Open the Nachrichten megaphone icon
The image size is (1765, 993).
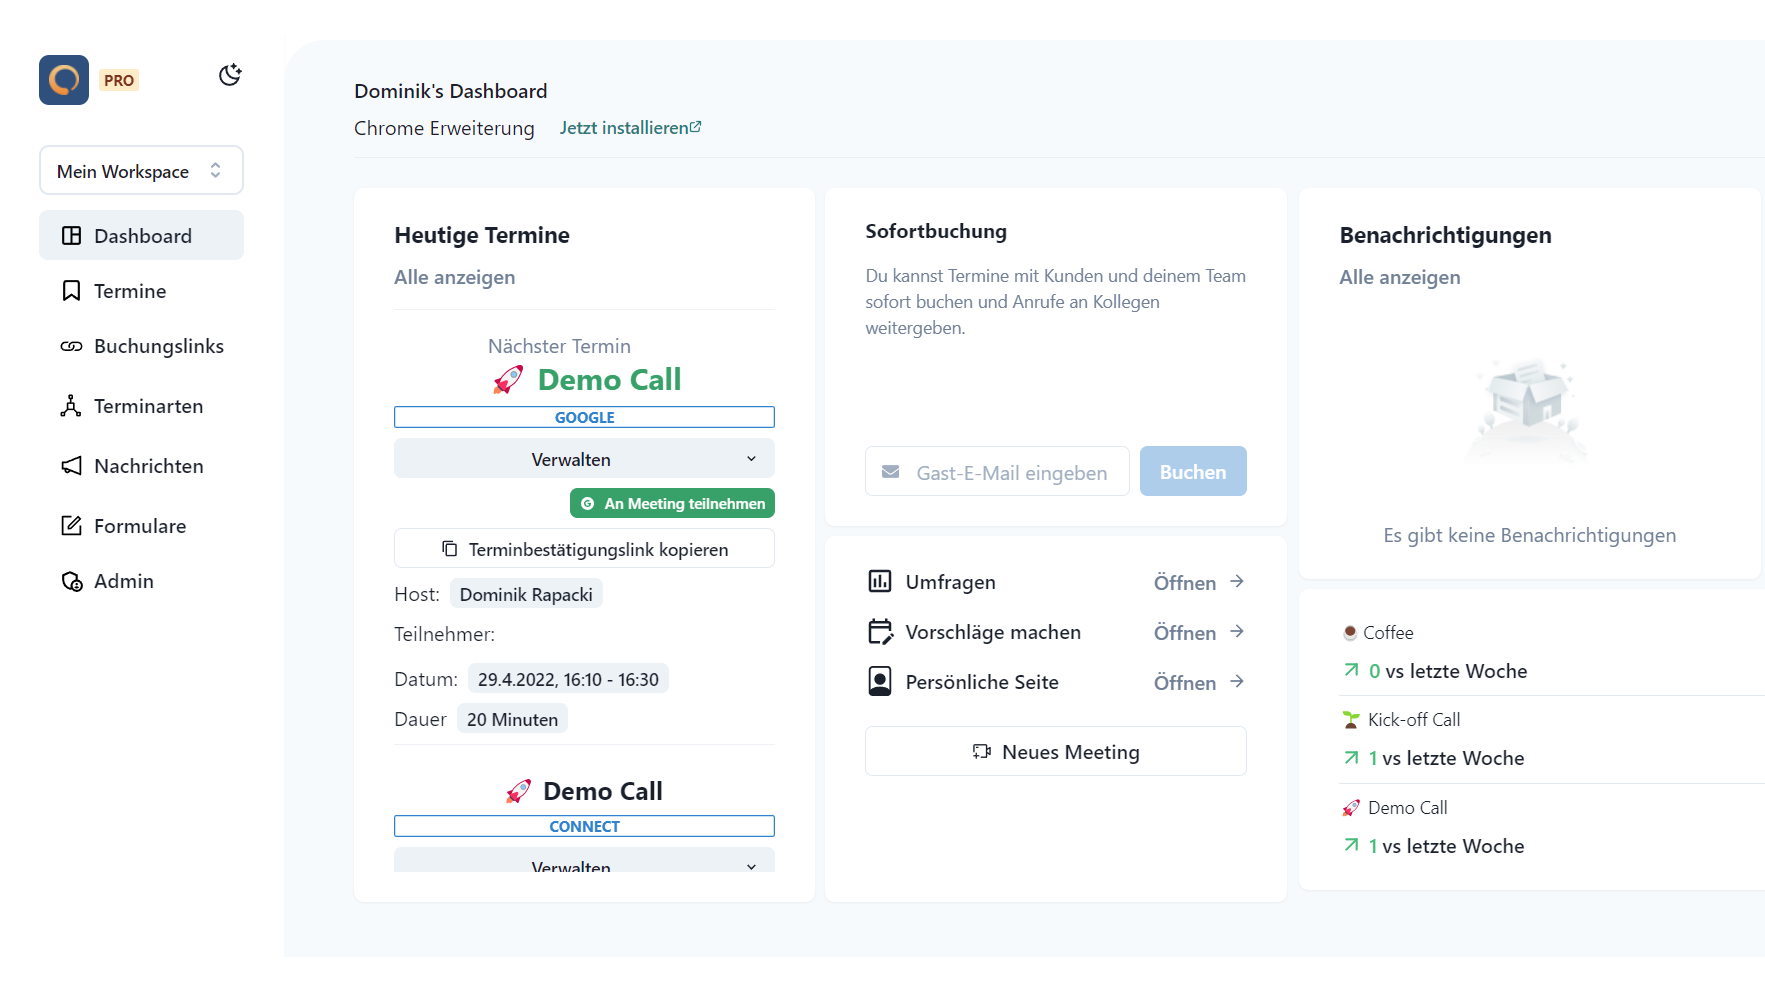tap(71, 466)
